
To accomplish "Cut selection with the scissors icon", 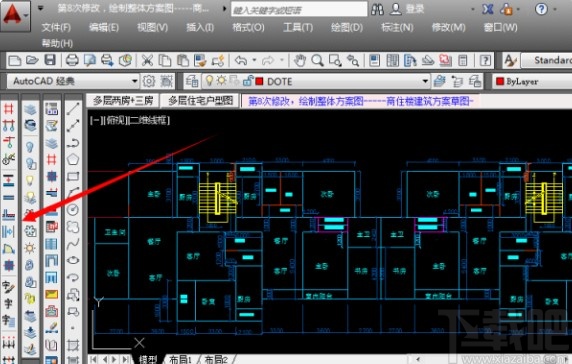I will click(x=147, y=60).
